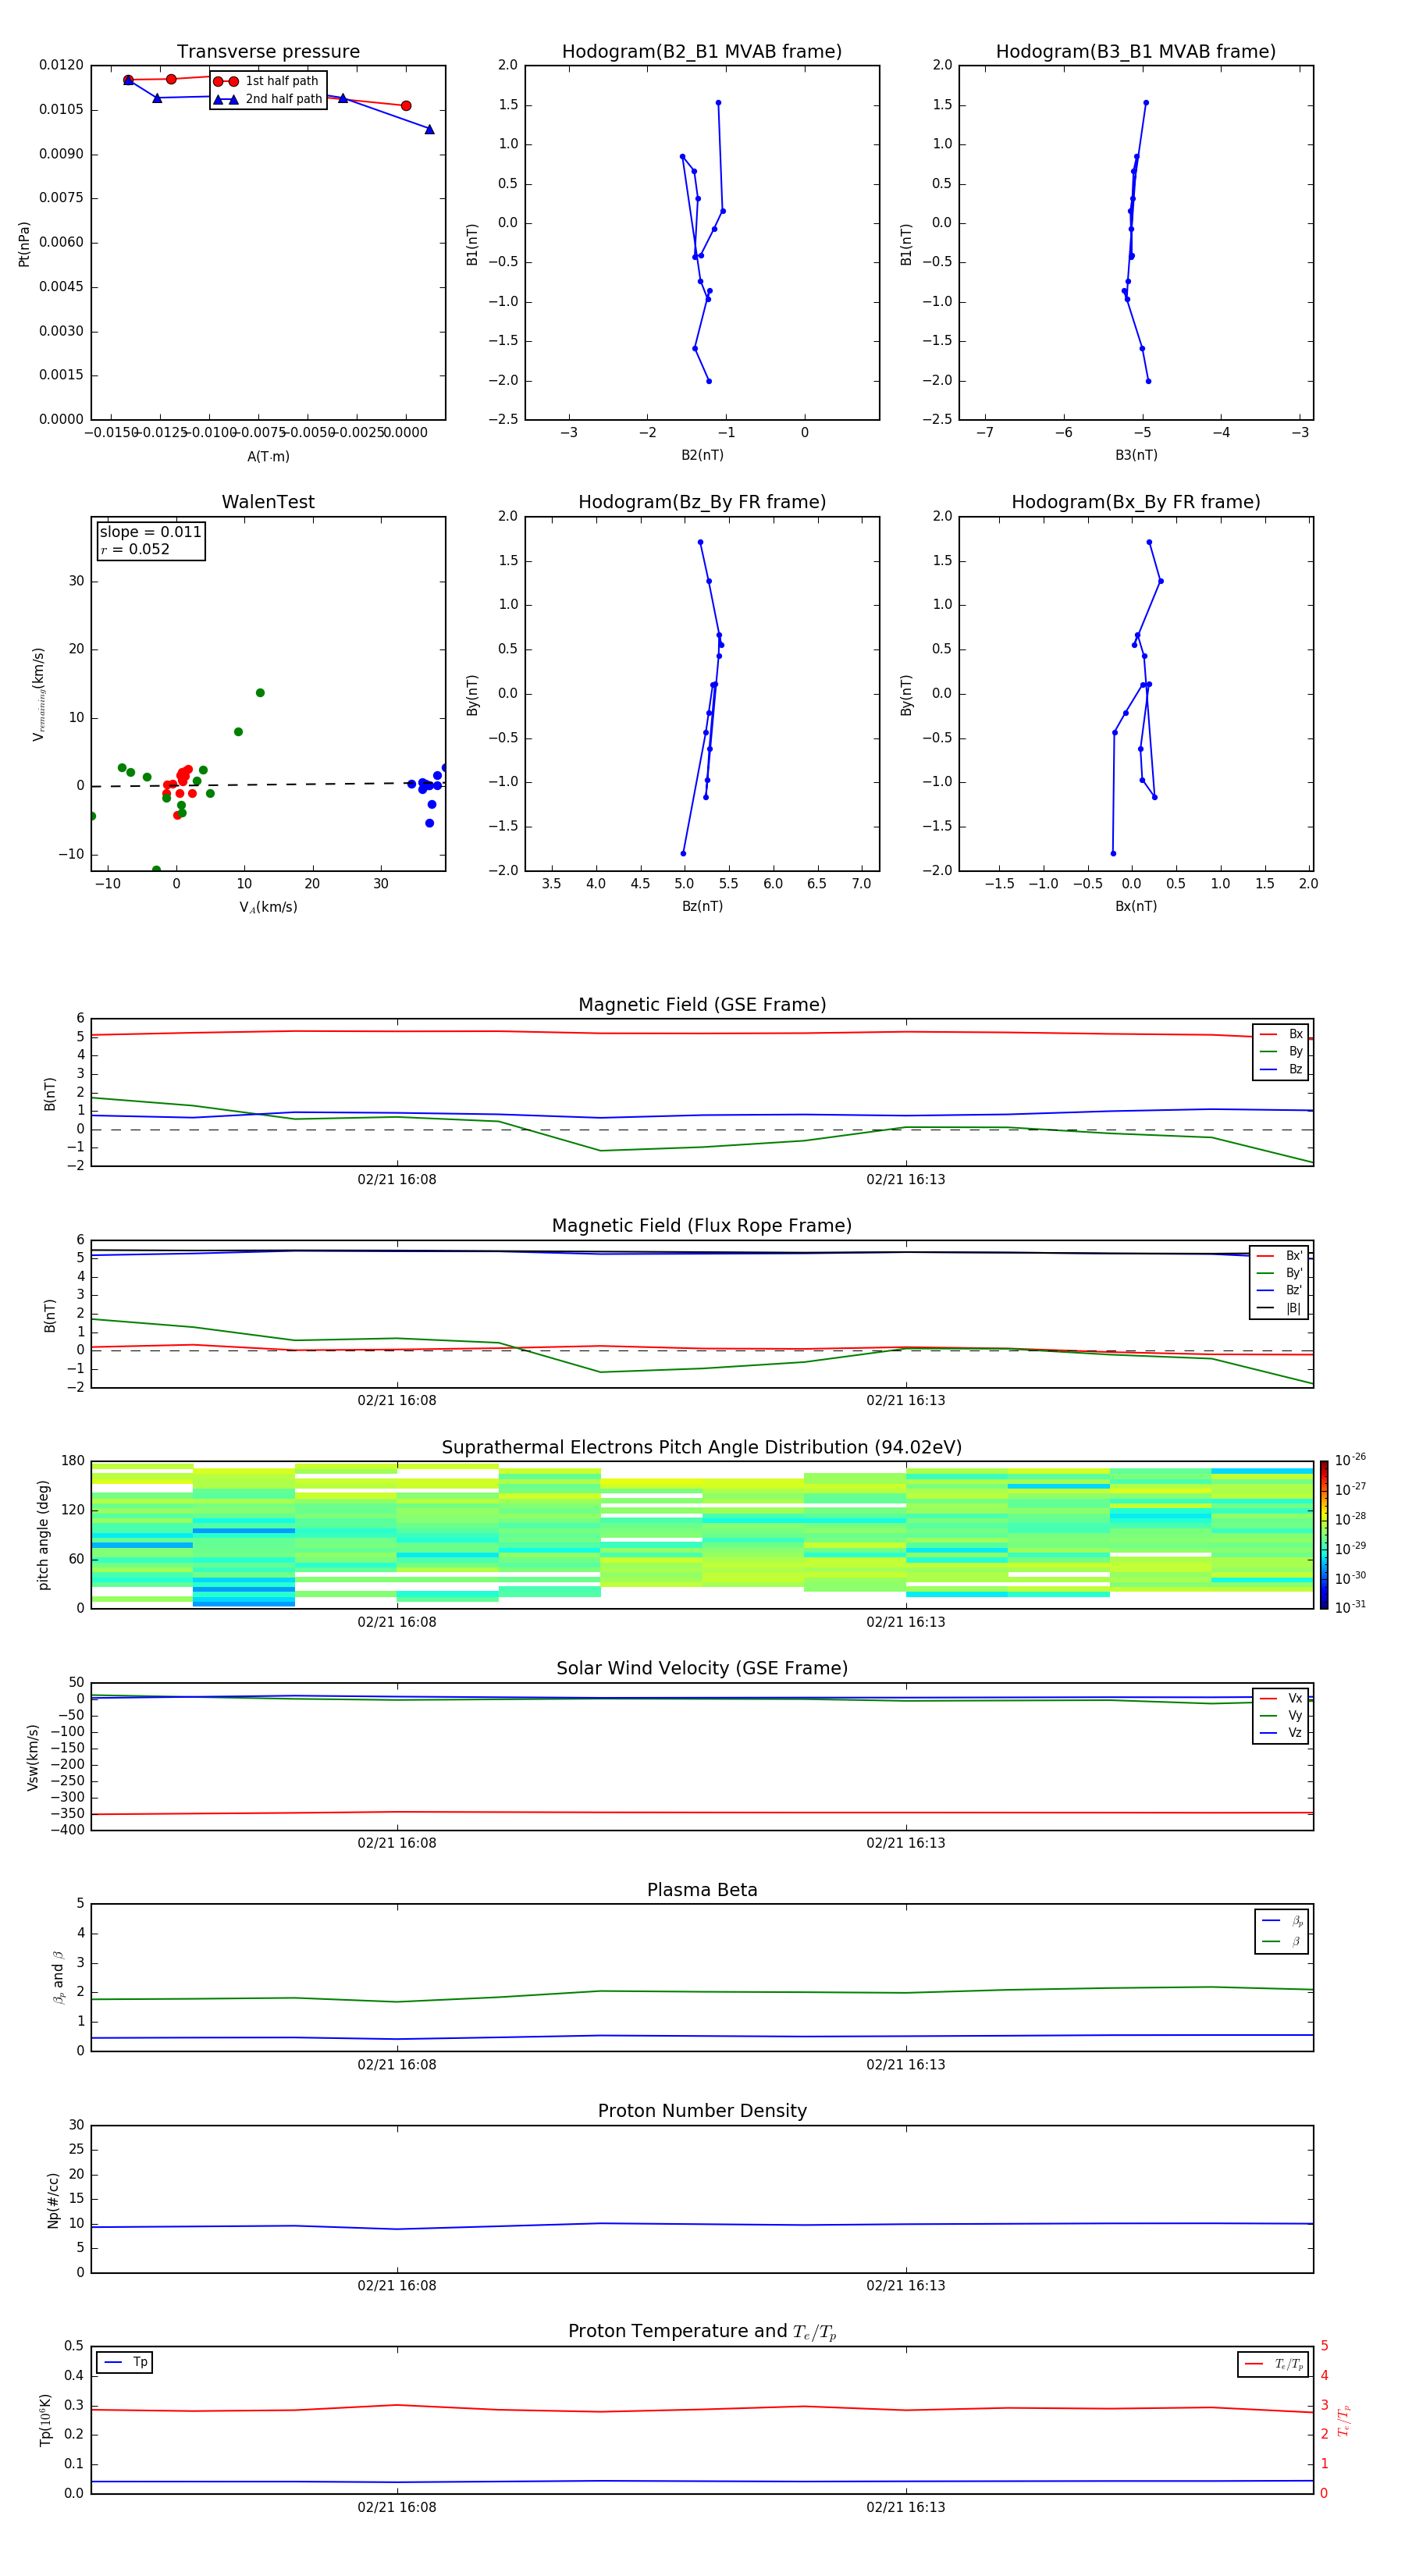This screenshot has width=1405, height=2576.
Task: Click the 'Pt(nPa)' y-axis label
Action: [x=24, y=244]
